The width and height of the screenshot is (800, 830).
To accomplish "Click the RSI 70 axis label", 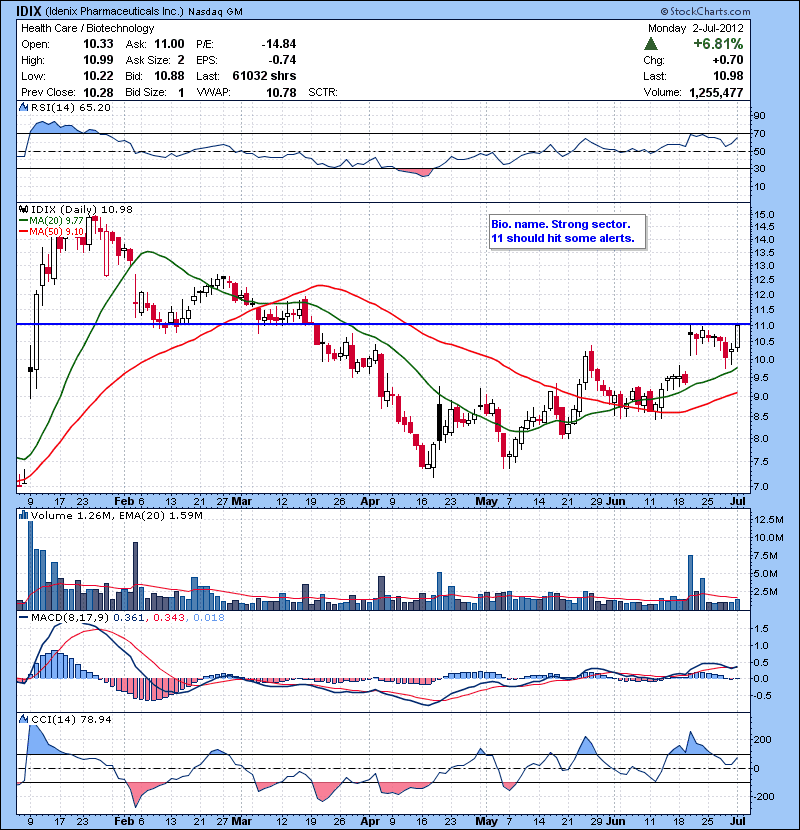I will tap(759, 133).
